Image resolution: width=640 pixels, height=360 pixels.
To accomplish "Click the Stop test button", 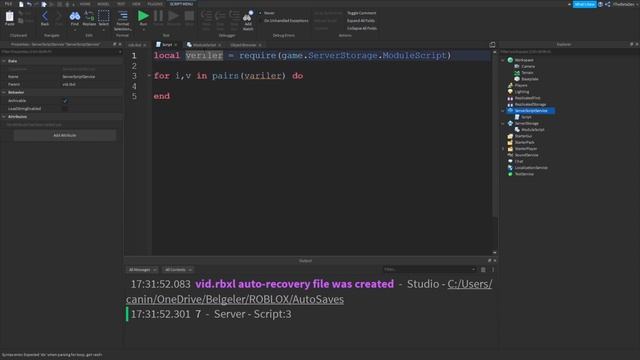I will [189, 16].
